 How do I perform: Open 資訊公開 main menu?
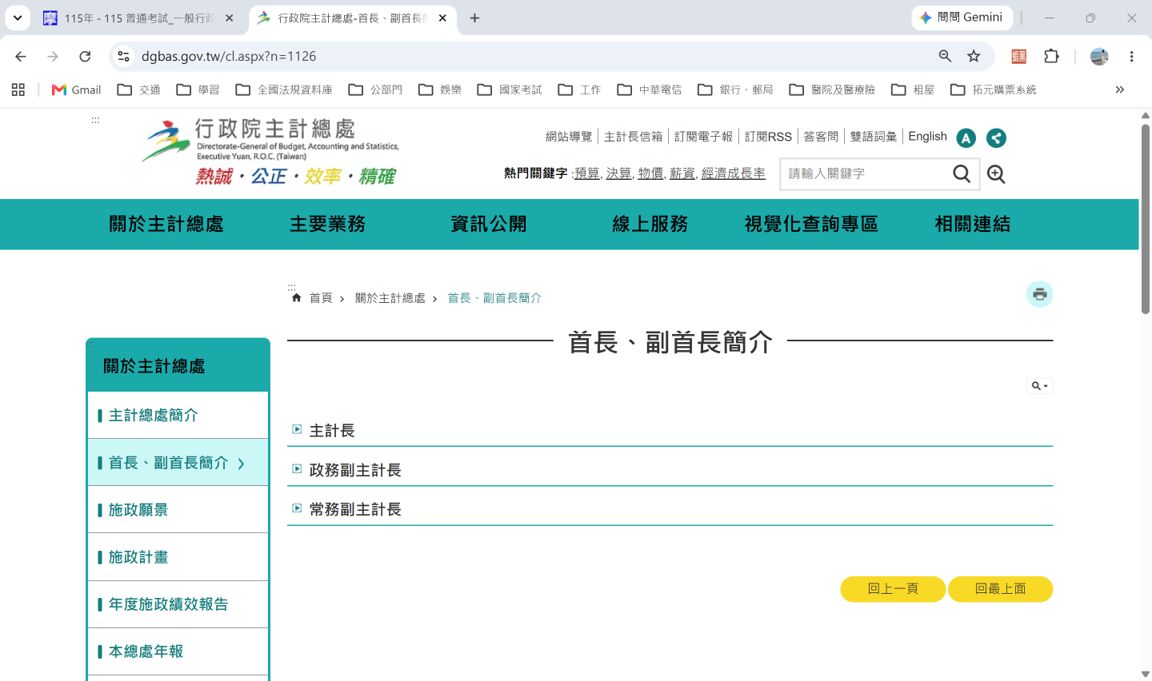[x=489, y=224]
